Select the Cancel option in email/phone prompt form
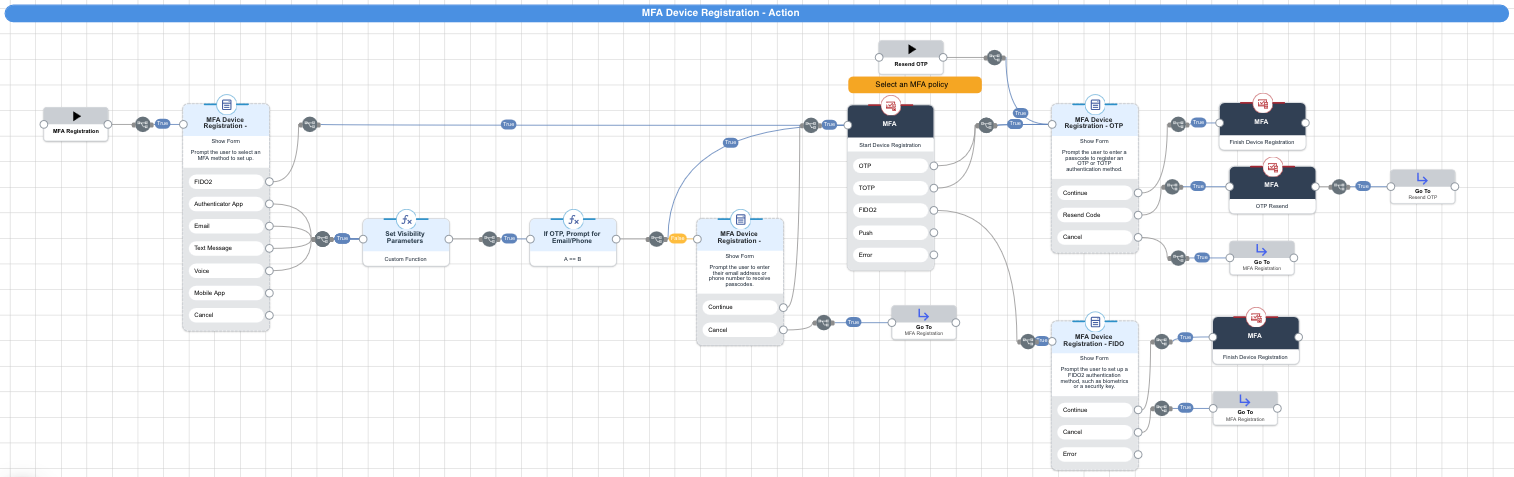 click(740, 329)
